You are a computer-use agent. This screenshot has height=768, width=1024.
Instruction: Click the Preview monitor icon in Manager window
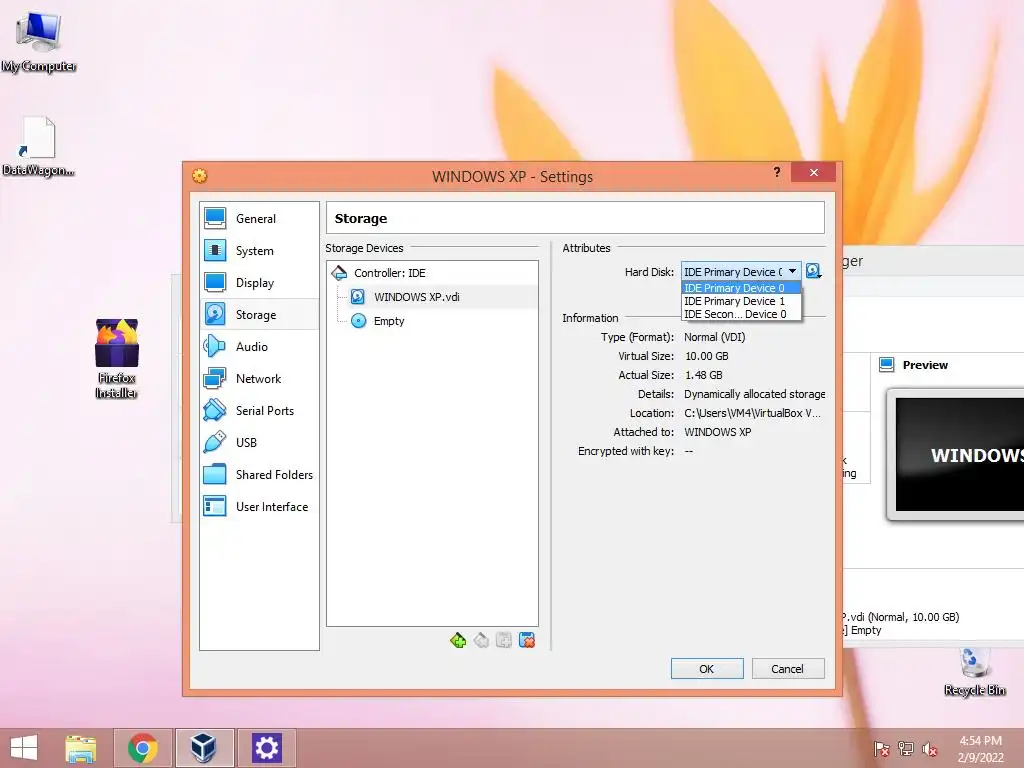[886, 364]
